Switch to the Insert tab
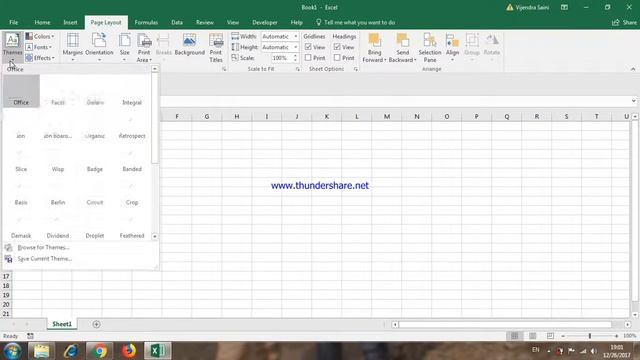This screenshot has width=640, height=360. (x=70, y=22)
